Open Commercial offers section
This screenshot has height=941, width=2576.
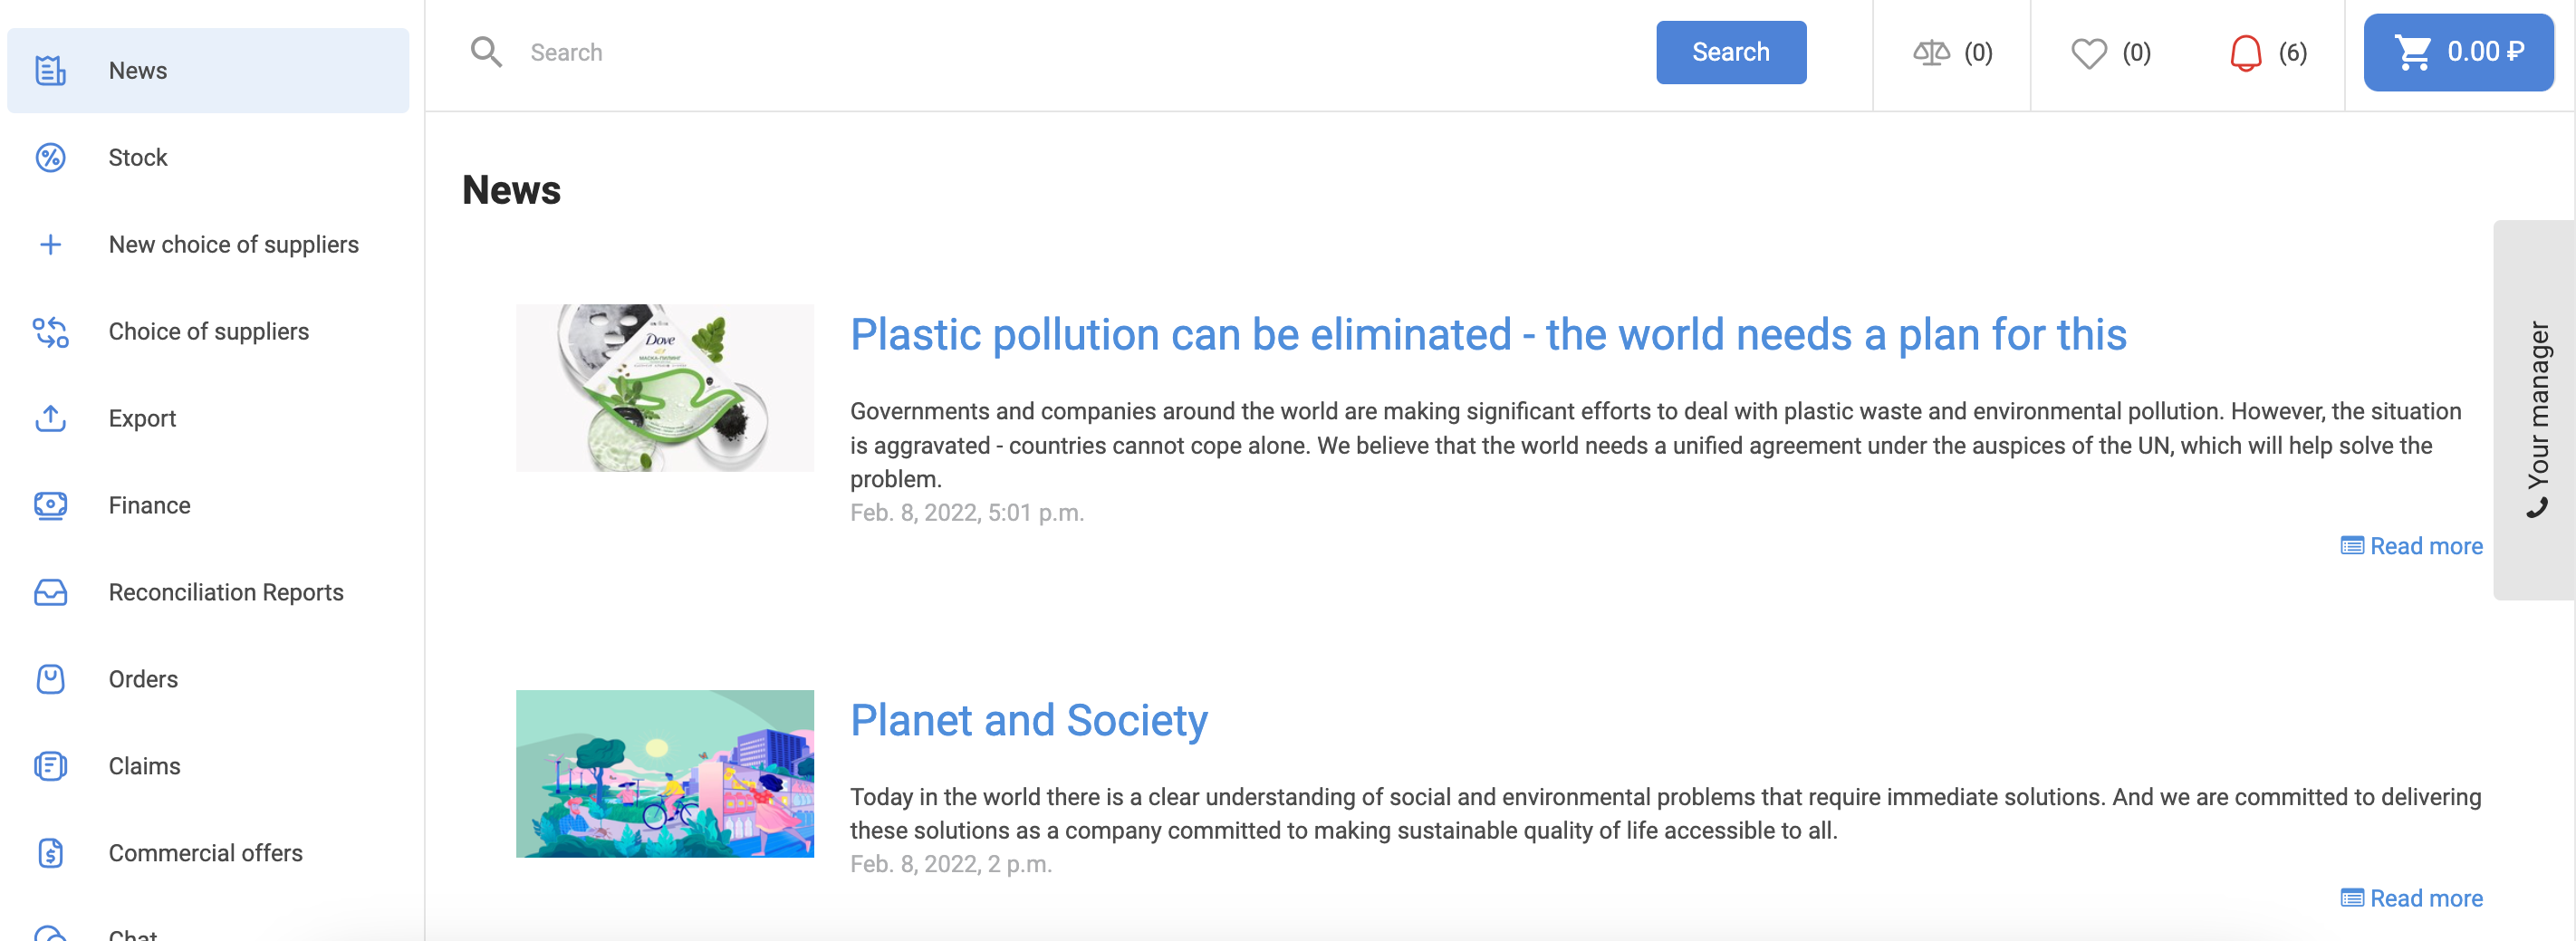pyautogui.click(x=205, y=853)
